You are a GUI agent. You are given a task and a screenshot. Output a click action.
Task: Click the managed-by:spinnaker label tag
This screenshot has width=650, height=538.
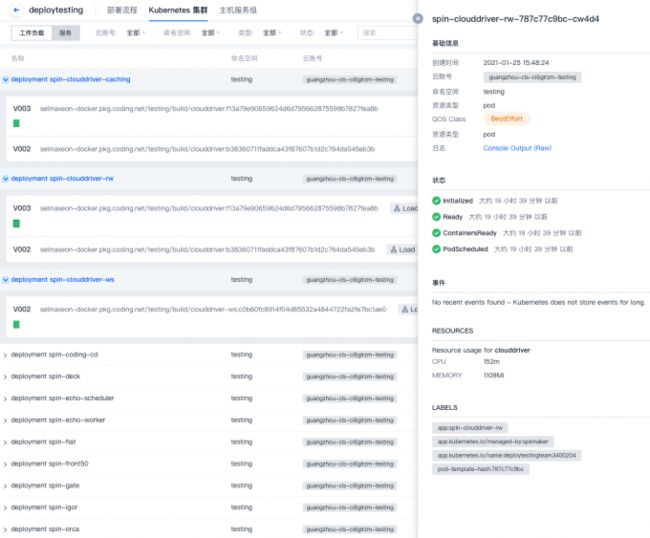tap(493, 441)
